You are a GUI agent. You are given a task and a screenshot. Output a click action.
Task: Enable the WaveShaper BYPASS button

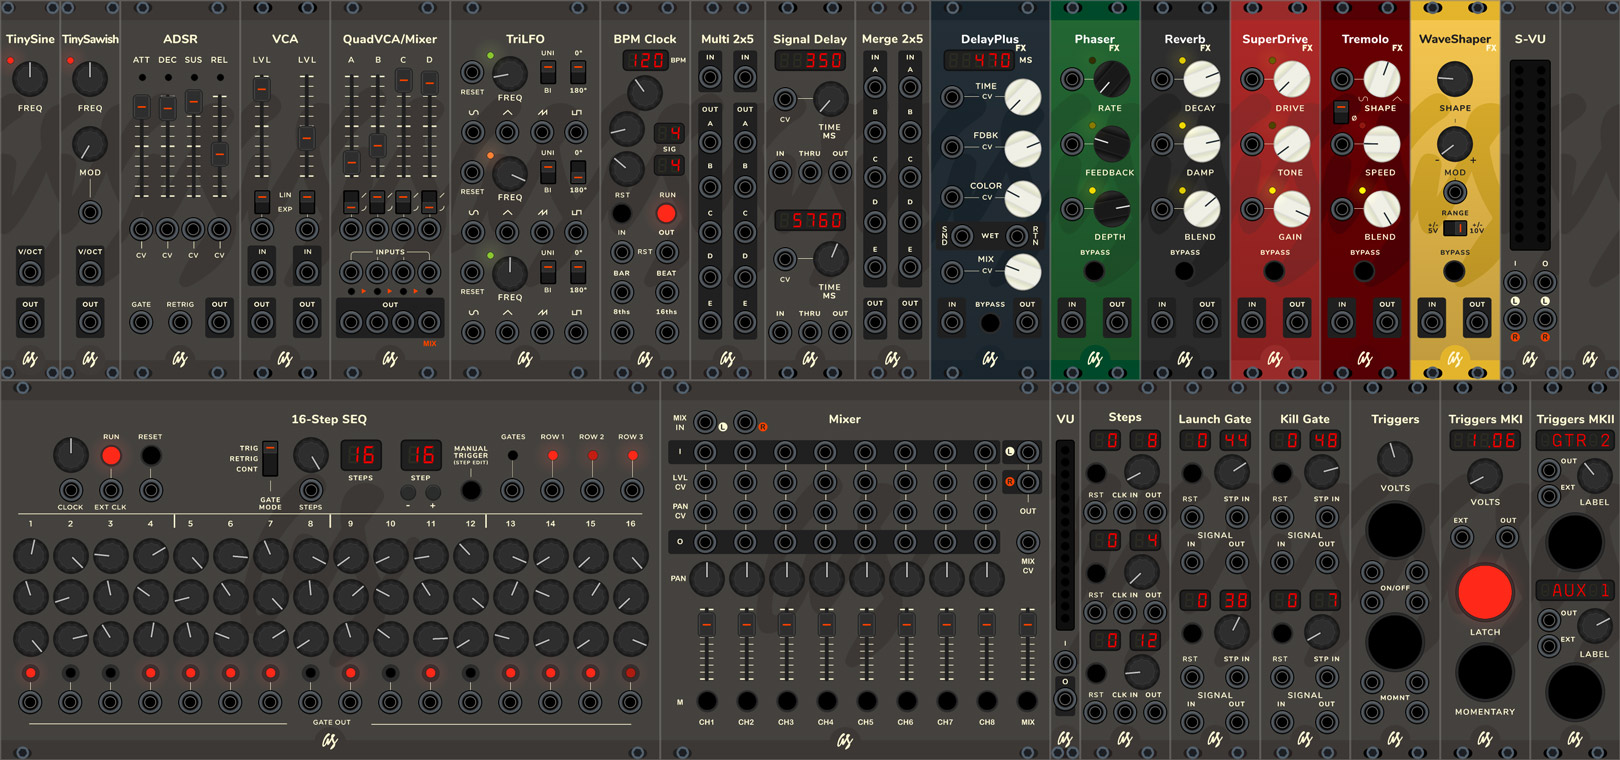pos(1454,270)
